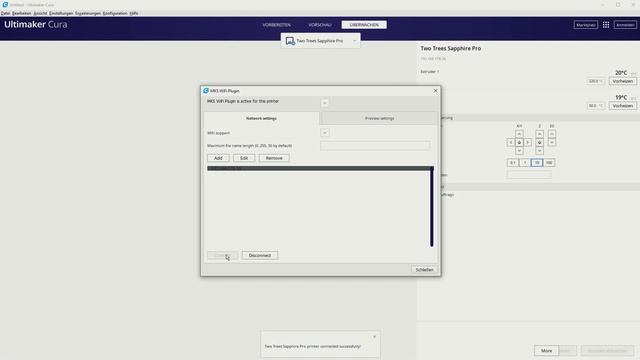Click the extruder target temperature field

[596, 81]
